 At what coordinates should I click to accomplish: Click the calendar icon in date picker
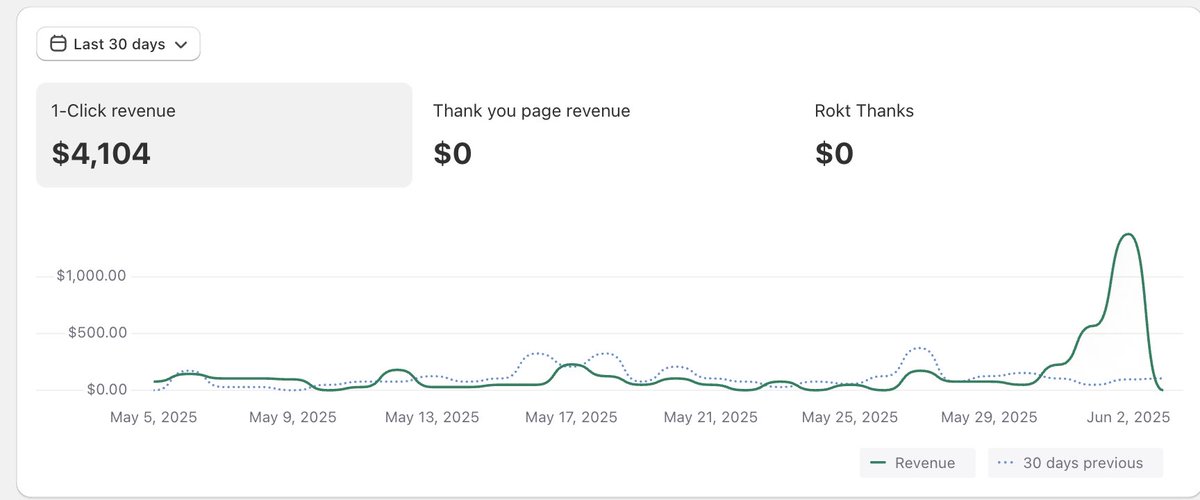(x=58, y=44)
